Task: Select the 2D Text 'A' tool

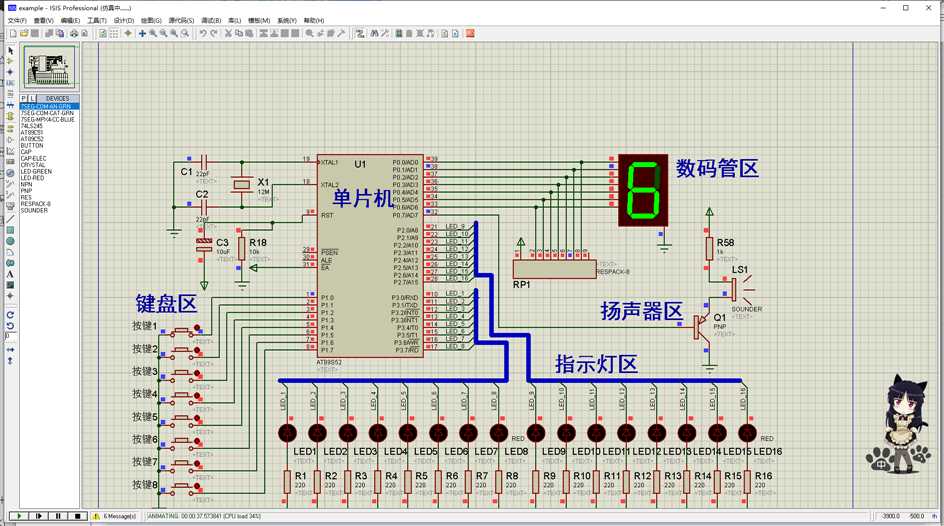Action: coord(10,274)
